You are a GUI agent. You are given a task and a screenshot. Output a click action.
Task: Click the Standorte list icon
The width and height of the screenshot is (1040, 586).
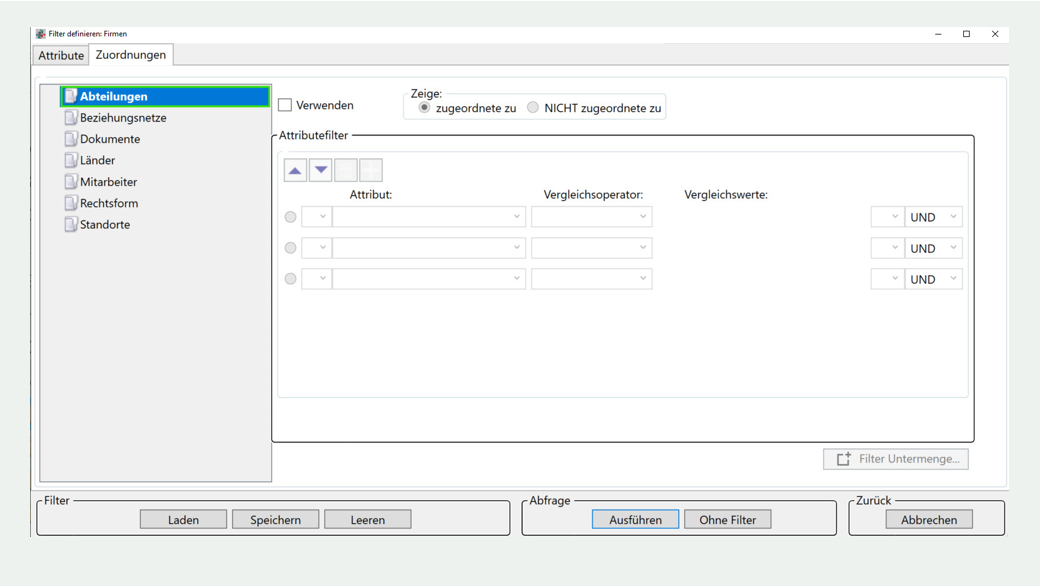coord(71,225)
